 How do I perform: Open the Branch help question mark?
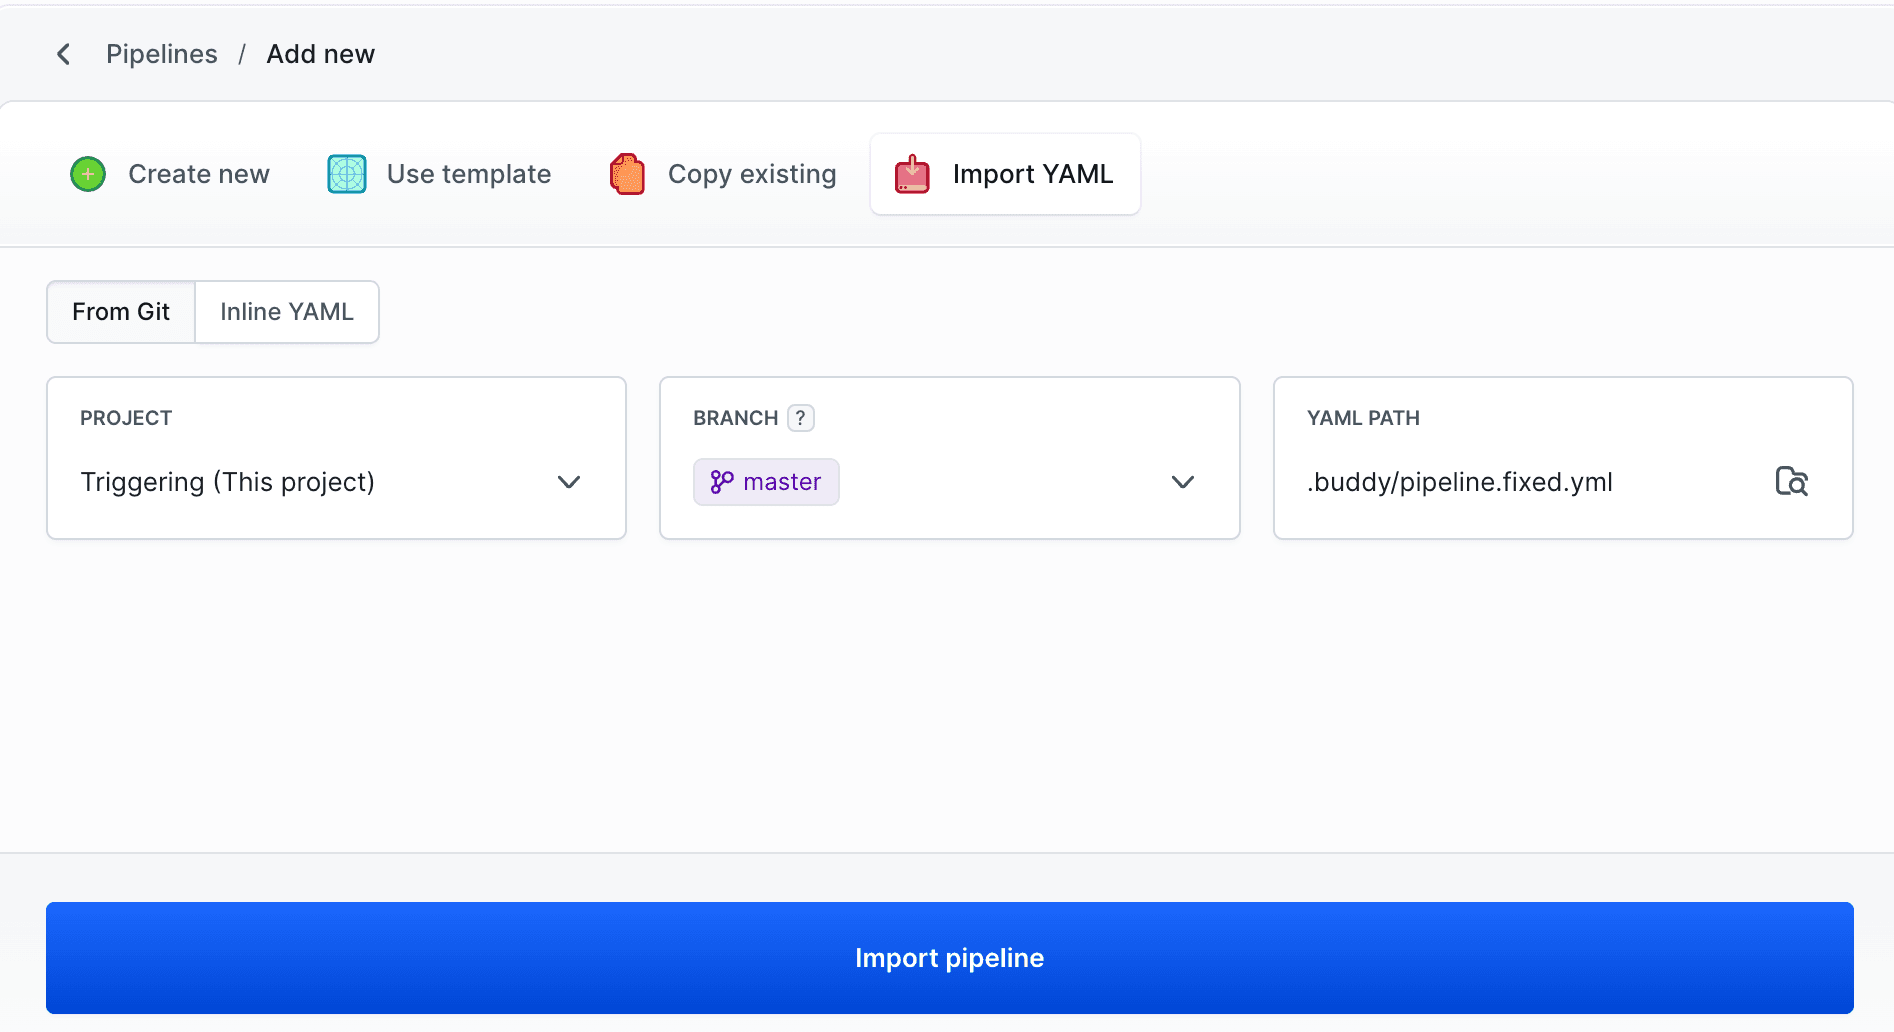pyautogui.click(x=800, y=418)
